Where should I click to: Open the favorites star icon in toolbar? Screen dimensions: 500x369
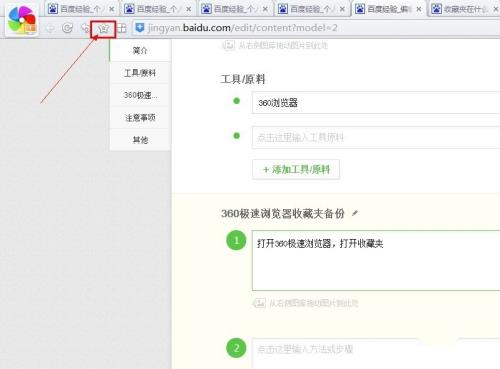[x=104, y=29]
